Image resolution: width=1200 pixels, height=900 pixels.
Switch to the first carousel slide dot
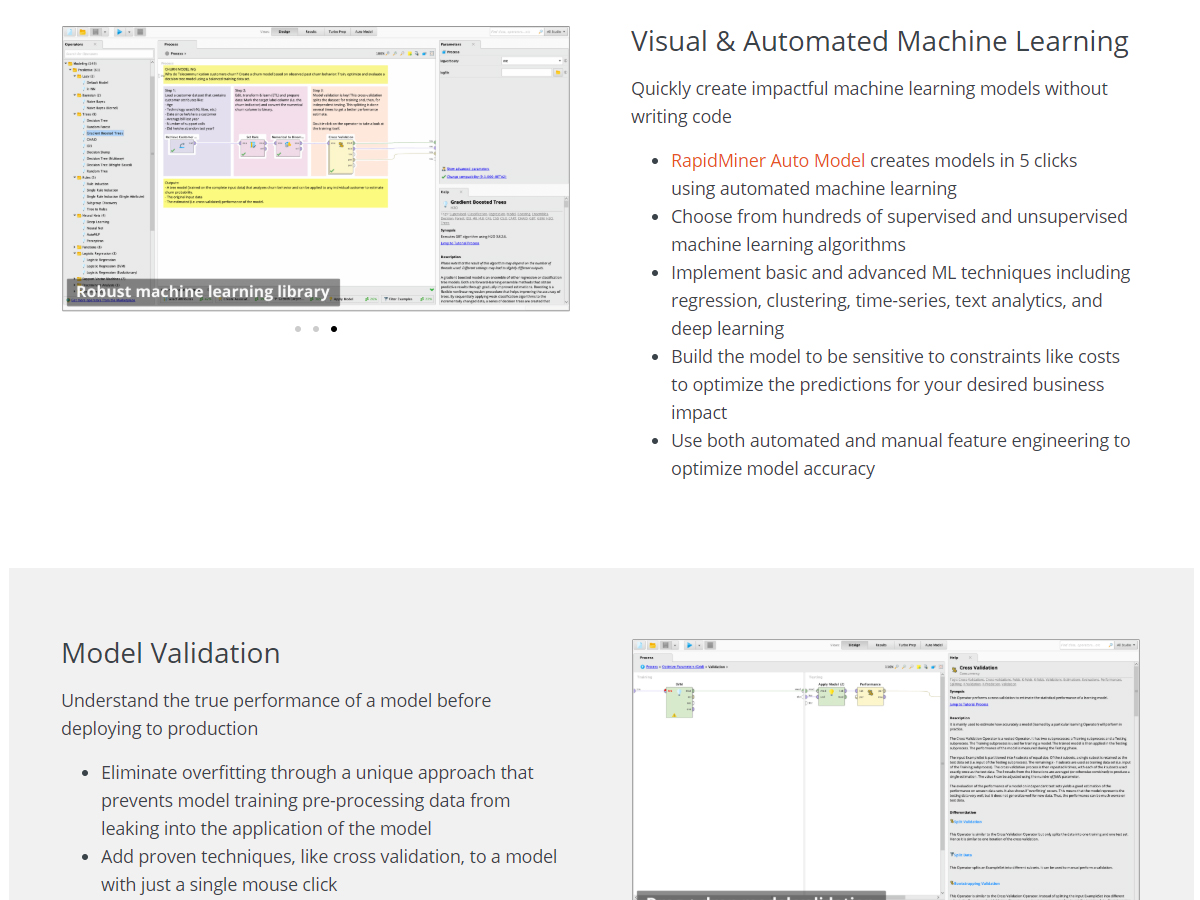[298, 329]
